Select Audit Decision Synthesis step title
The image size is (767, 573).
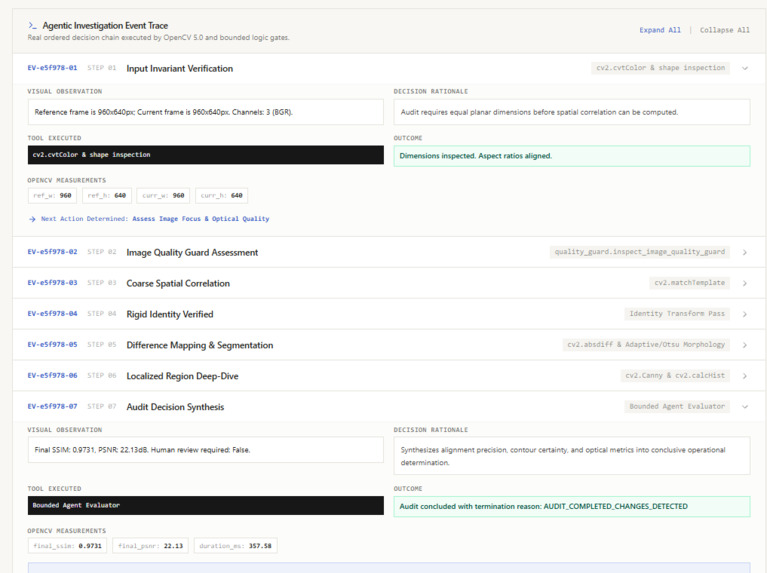[x=175, y=407]
